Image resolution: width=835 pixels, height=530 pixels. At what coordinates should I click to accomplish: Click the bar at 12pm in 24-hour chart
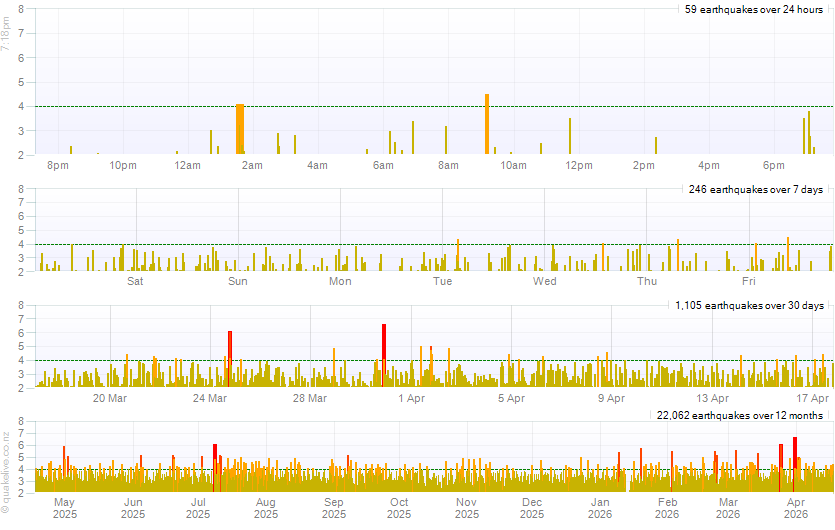[x=570, y=136]
